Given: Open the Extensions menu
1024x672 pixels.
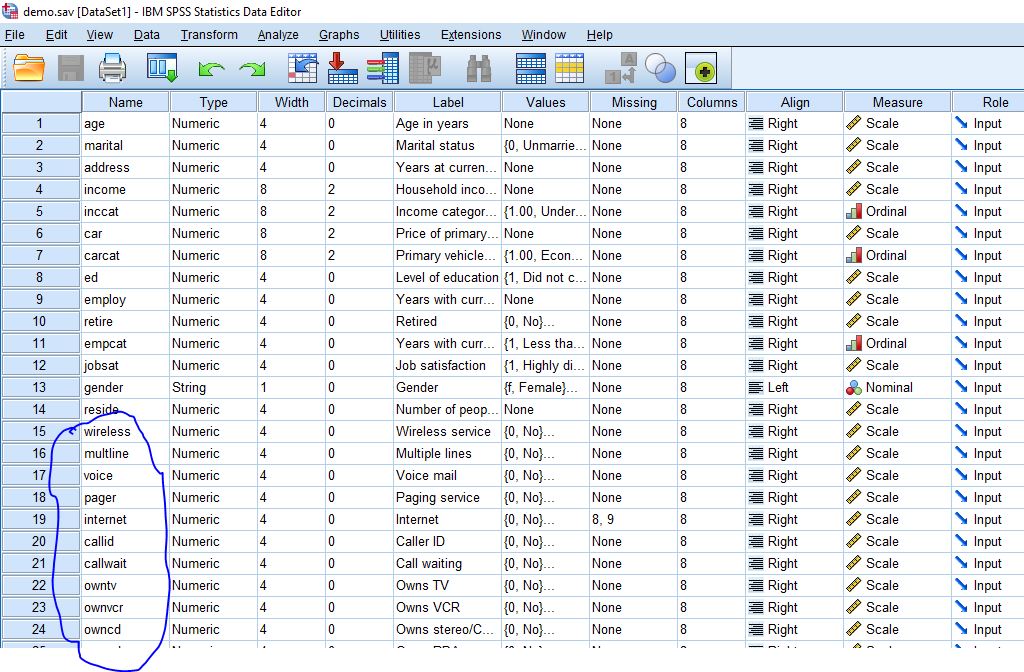Looking at the screenshot, I should [x=471, y=35].
